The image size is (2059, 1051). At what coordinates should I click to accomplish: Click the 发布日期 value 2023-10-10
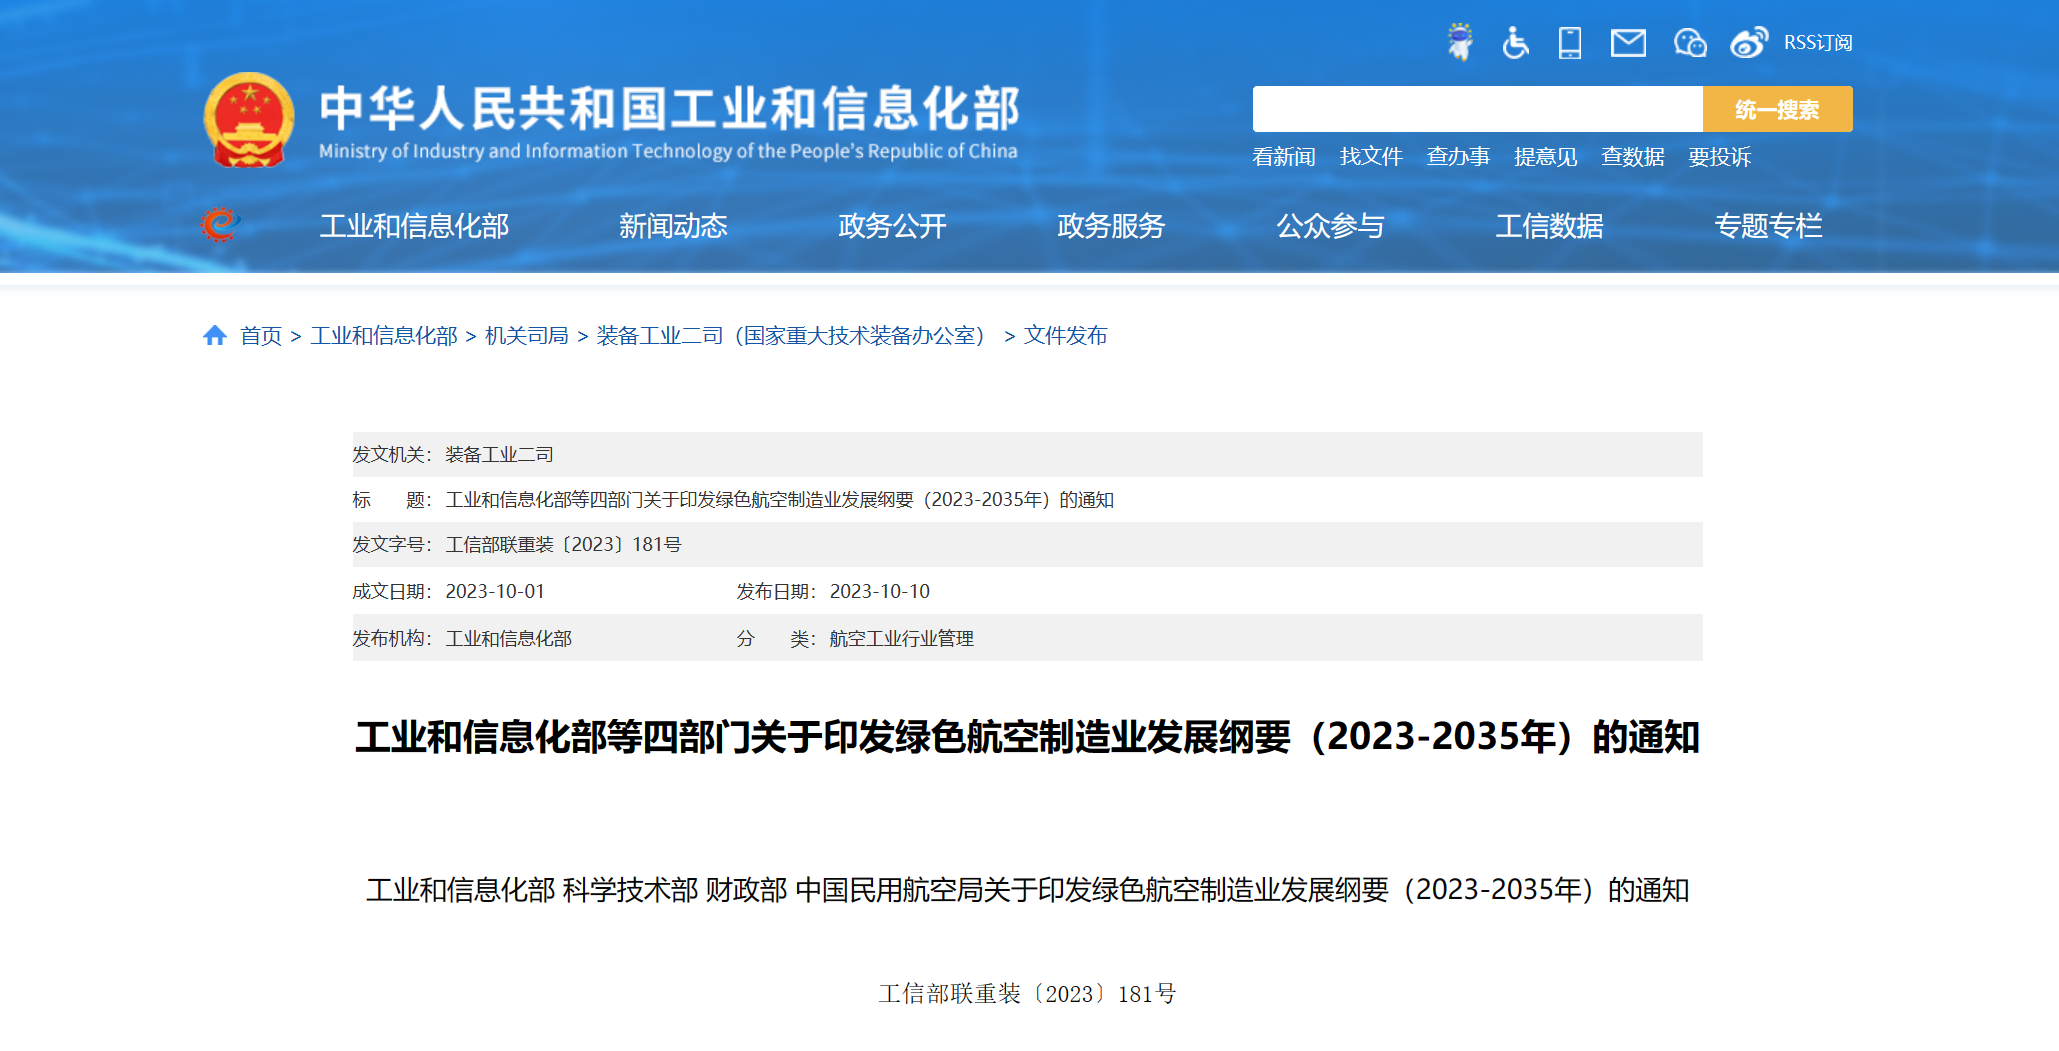[x=880, y=592]
